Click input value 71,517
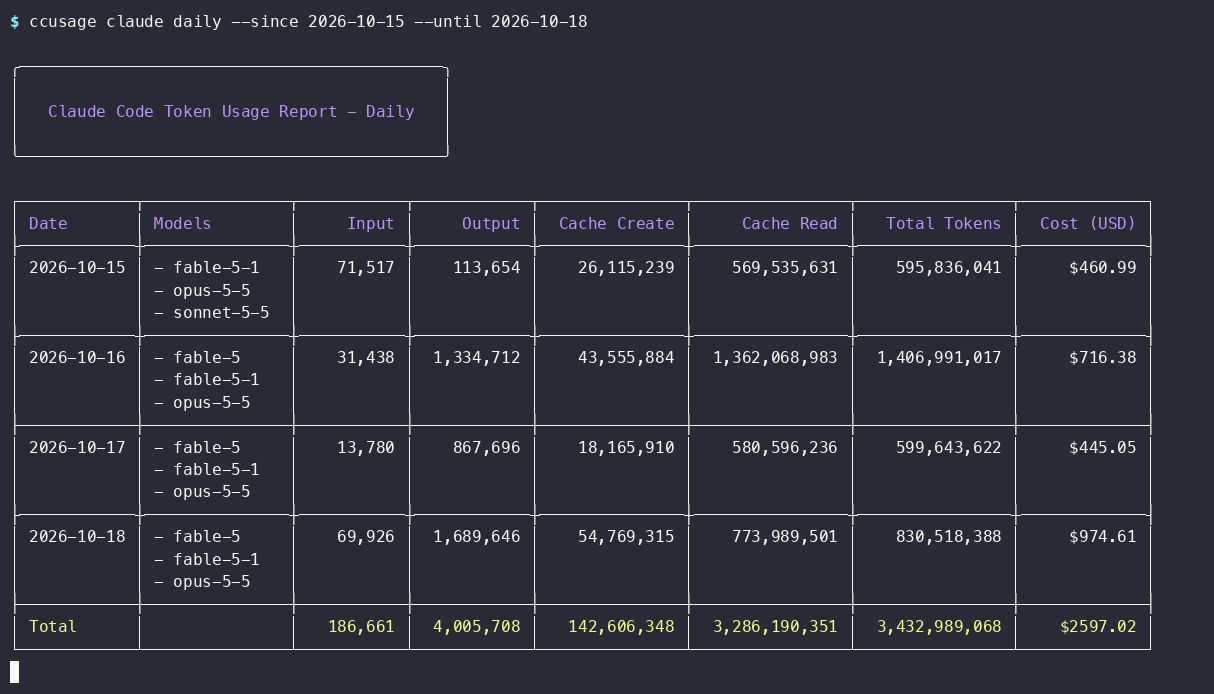1214x694 pixels. (366, 267)
